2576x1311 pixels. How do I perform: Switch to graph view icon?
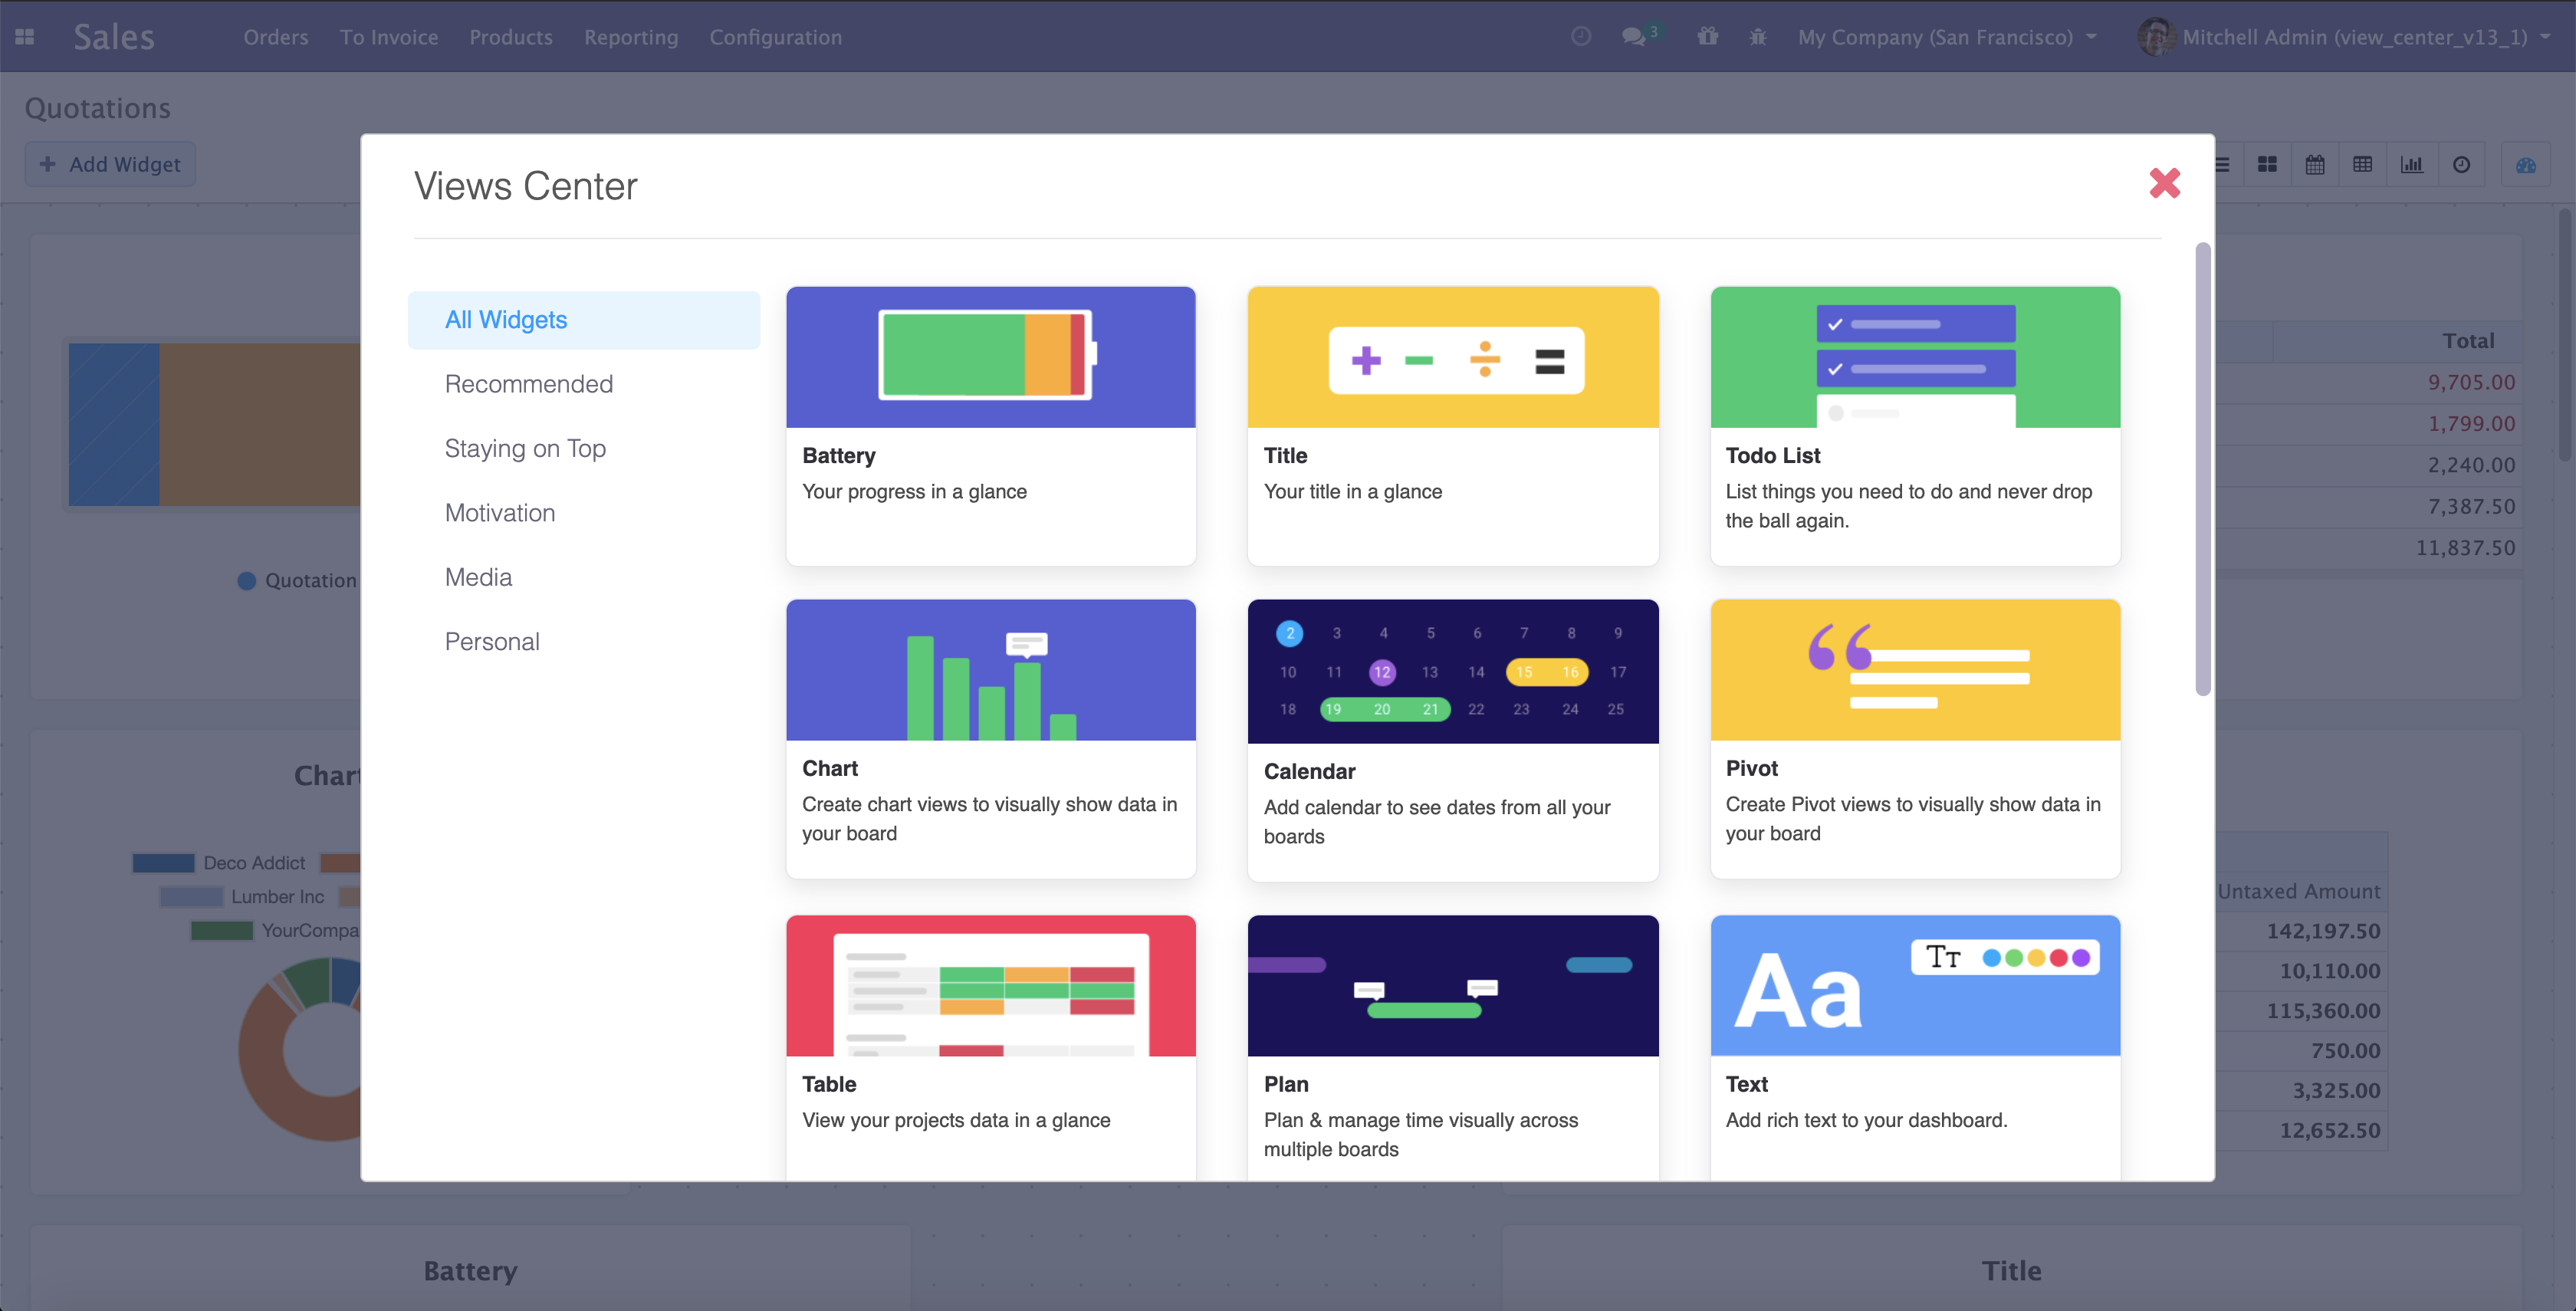click(x=2411, y=165)
